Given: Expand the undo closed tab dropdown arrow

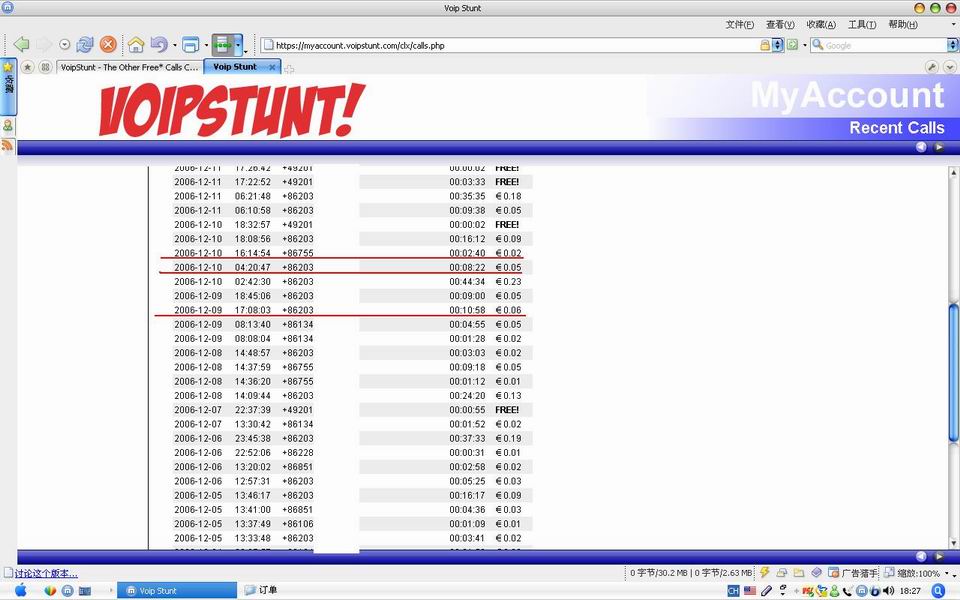Looking at the screenshot, I should [175, 45].
